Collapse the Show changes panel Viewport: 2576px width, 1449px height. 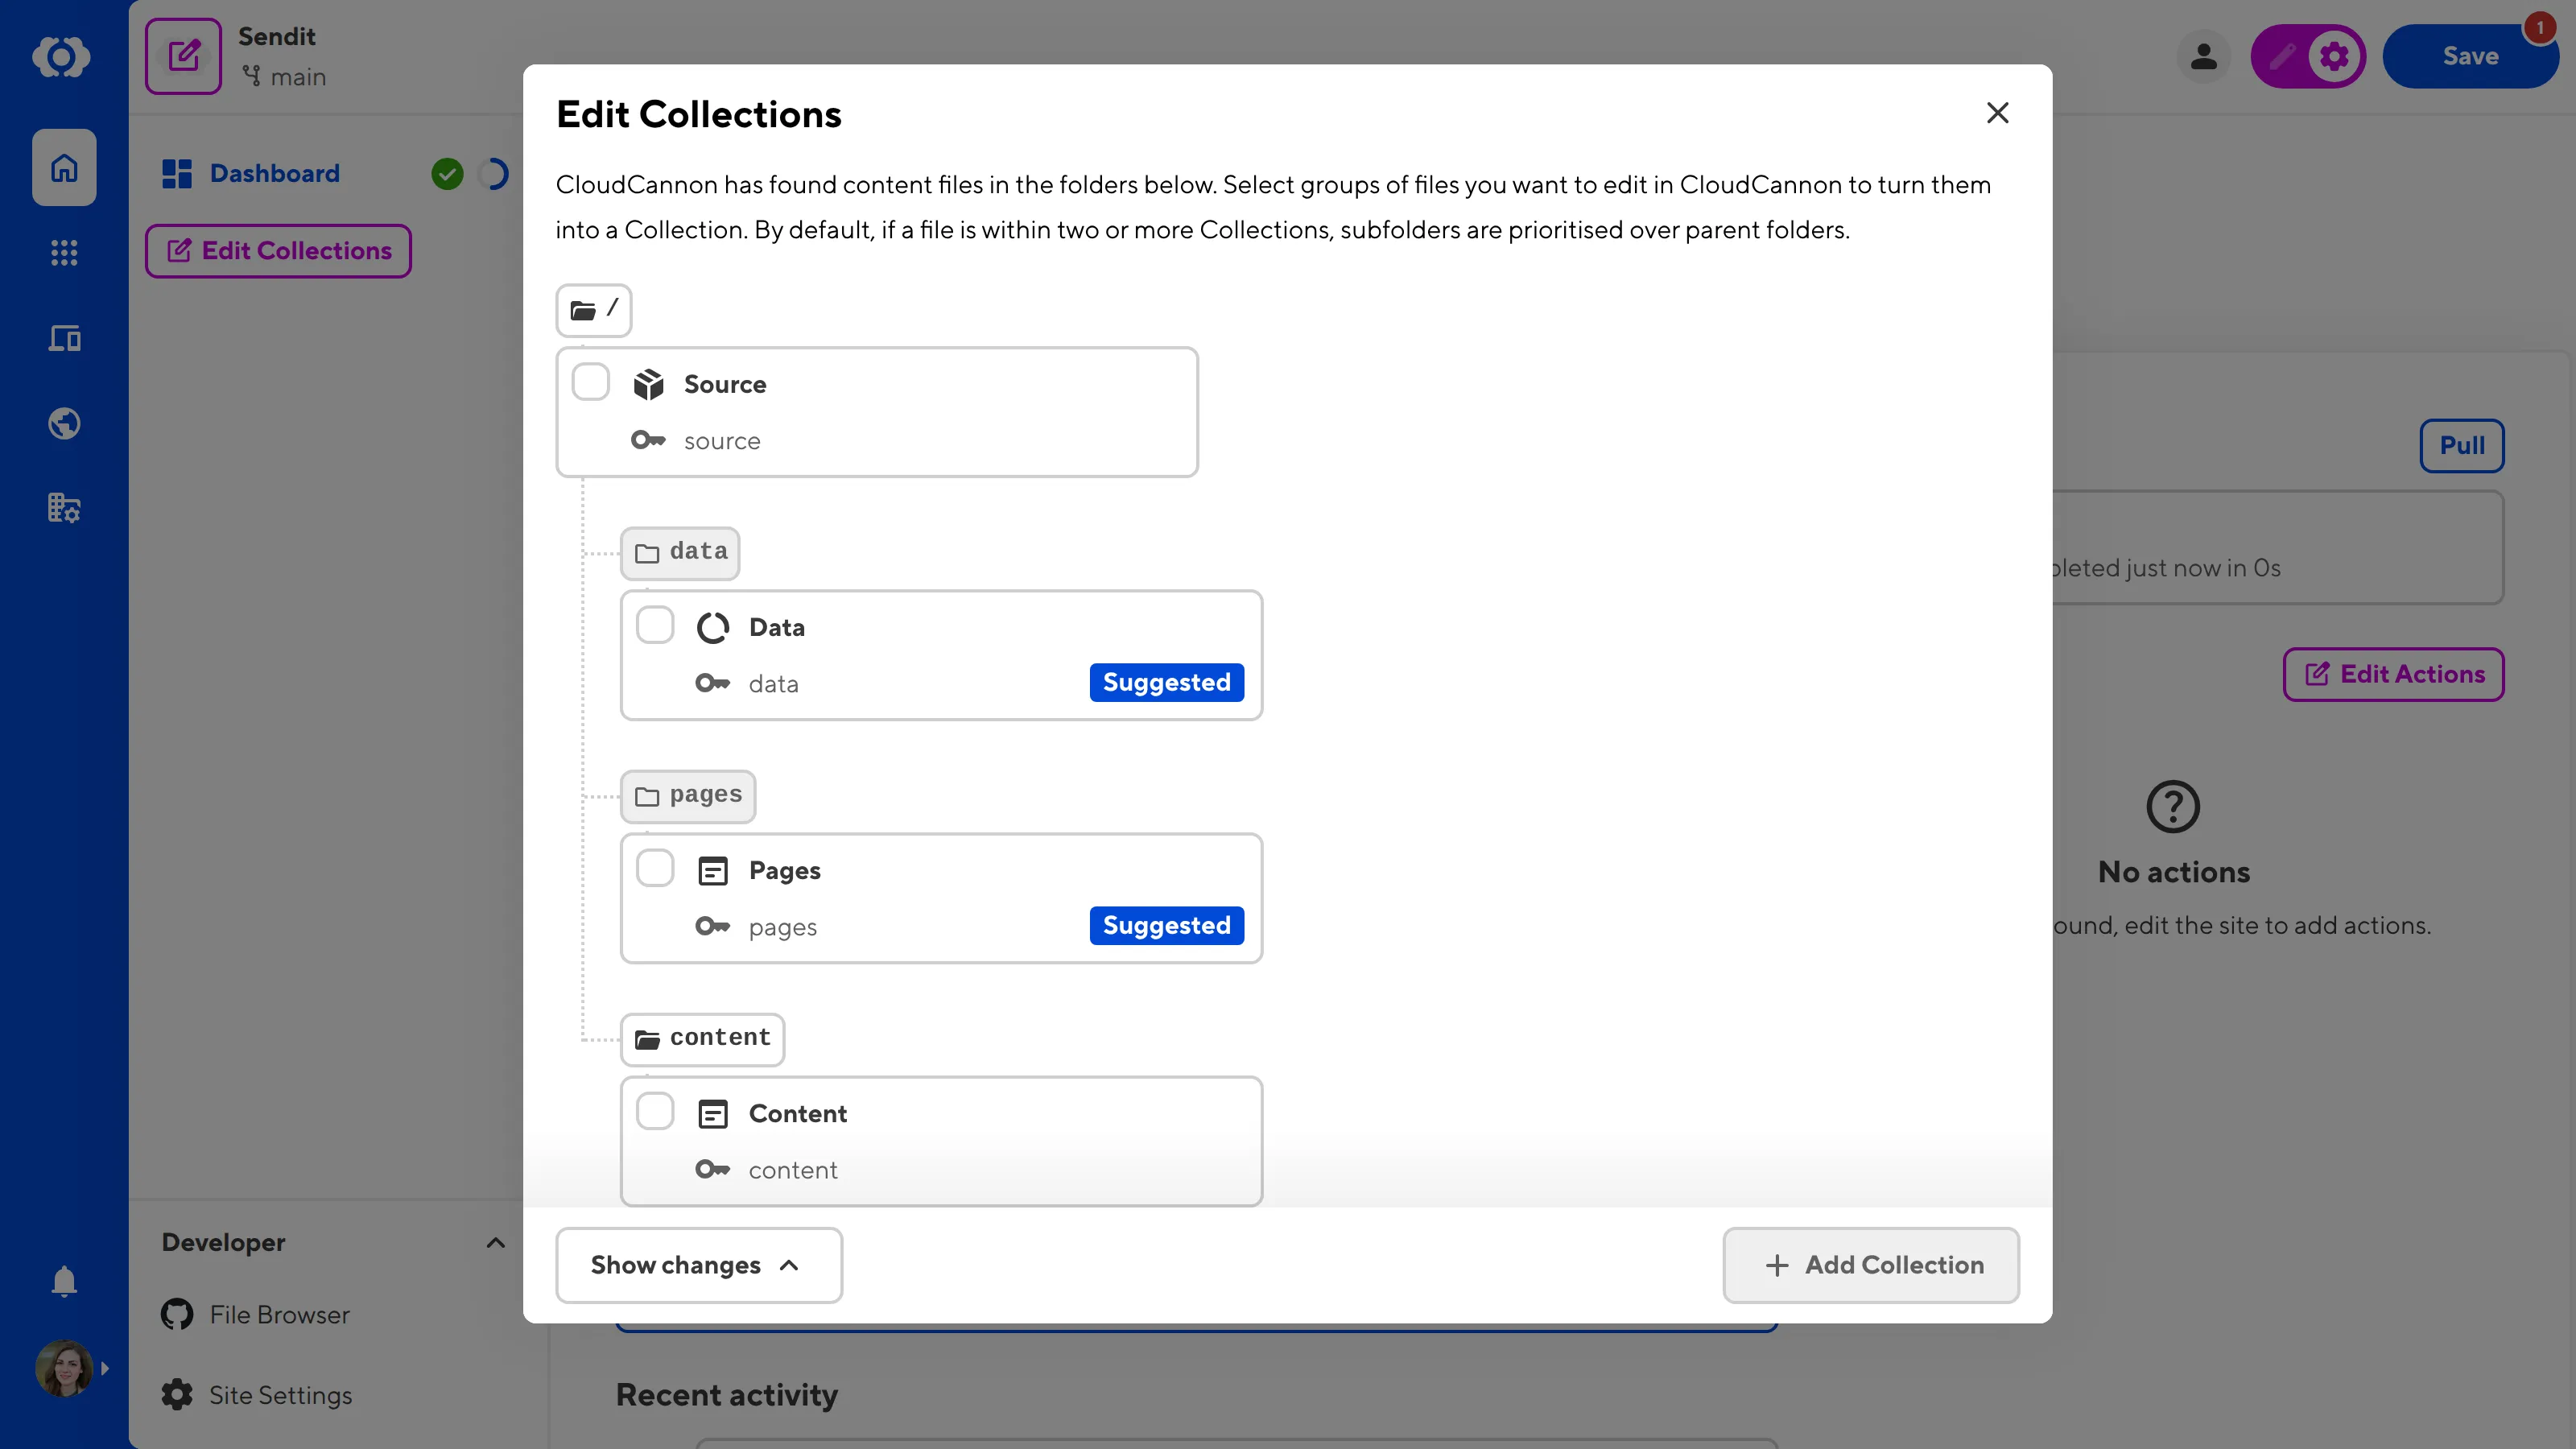(x=697, y=1265)
